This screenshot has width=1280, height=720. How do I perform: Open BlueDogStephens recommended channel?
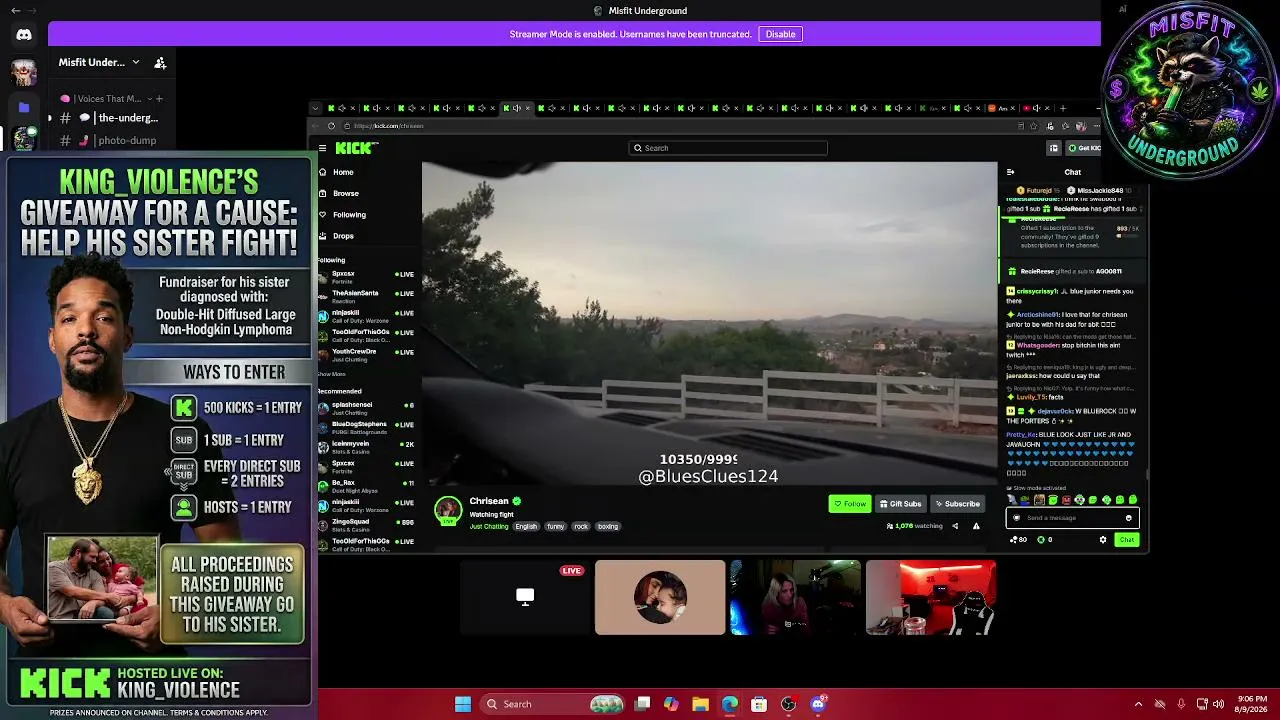pyautogui.click(x=366, y=427)
